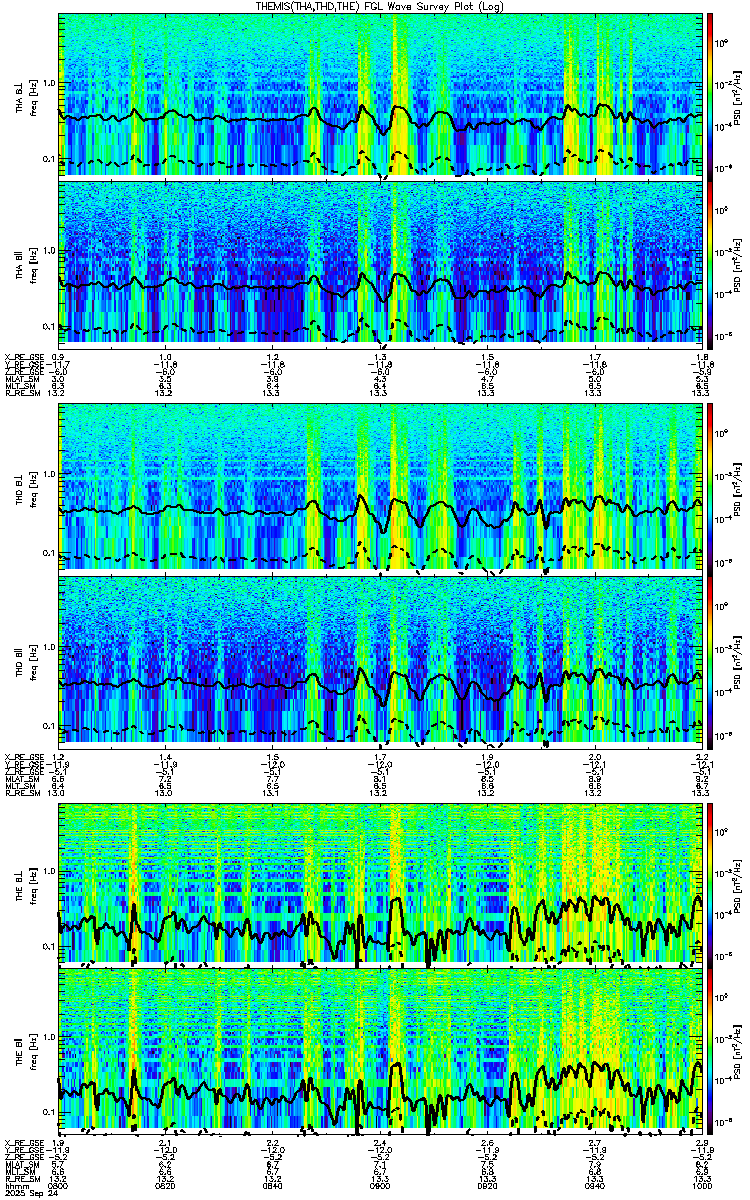Select the THE B-parallel spectrogram panel

coord(380,1052)
